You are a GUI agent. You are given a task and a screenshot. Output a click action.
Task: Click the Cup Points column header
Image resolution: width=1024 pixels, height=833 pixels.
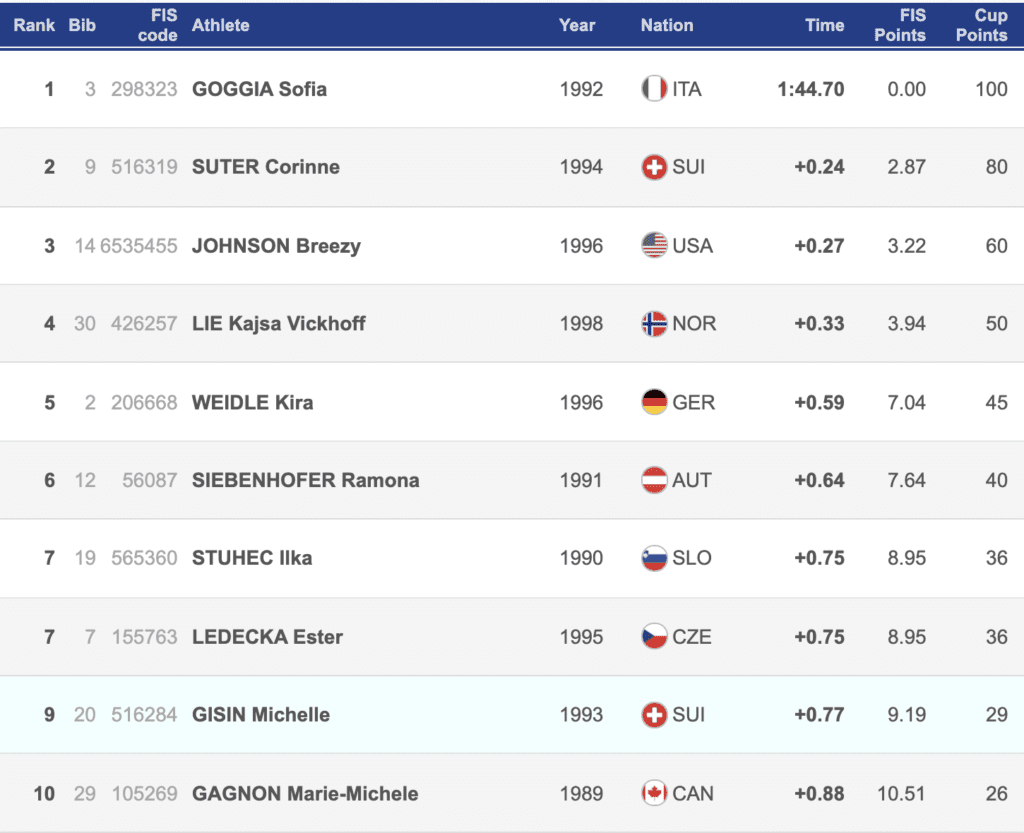(x=980, y=25)
